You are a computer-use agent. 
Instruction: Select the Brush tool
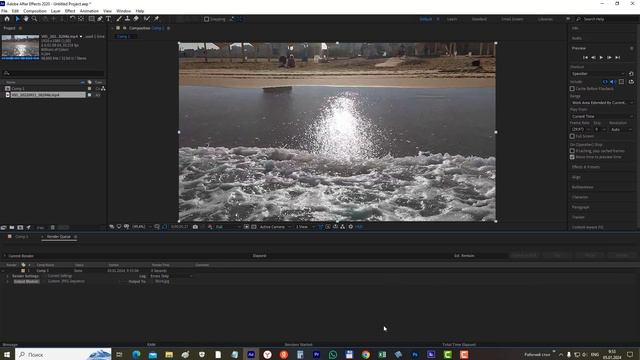[119, 19]
